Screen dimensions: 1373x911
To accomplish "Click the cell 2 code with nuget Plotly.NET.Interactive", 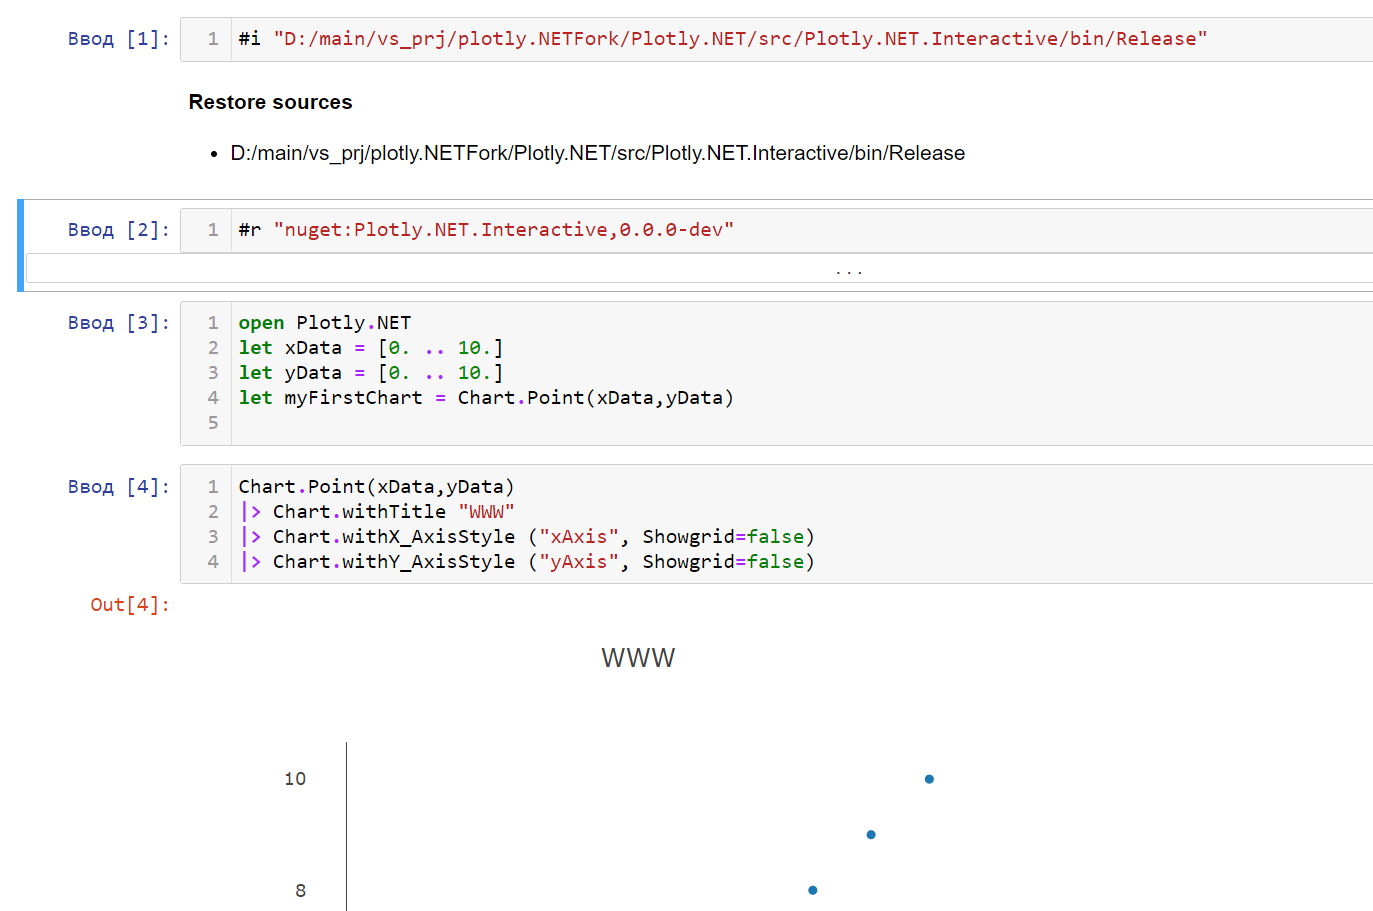I will click(776, 230).
